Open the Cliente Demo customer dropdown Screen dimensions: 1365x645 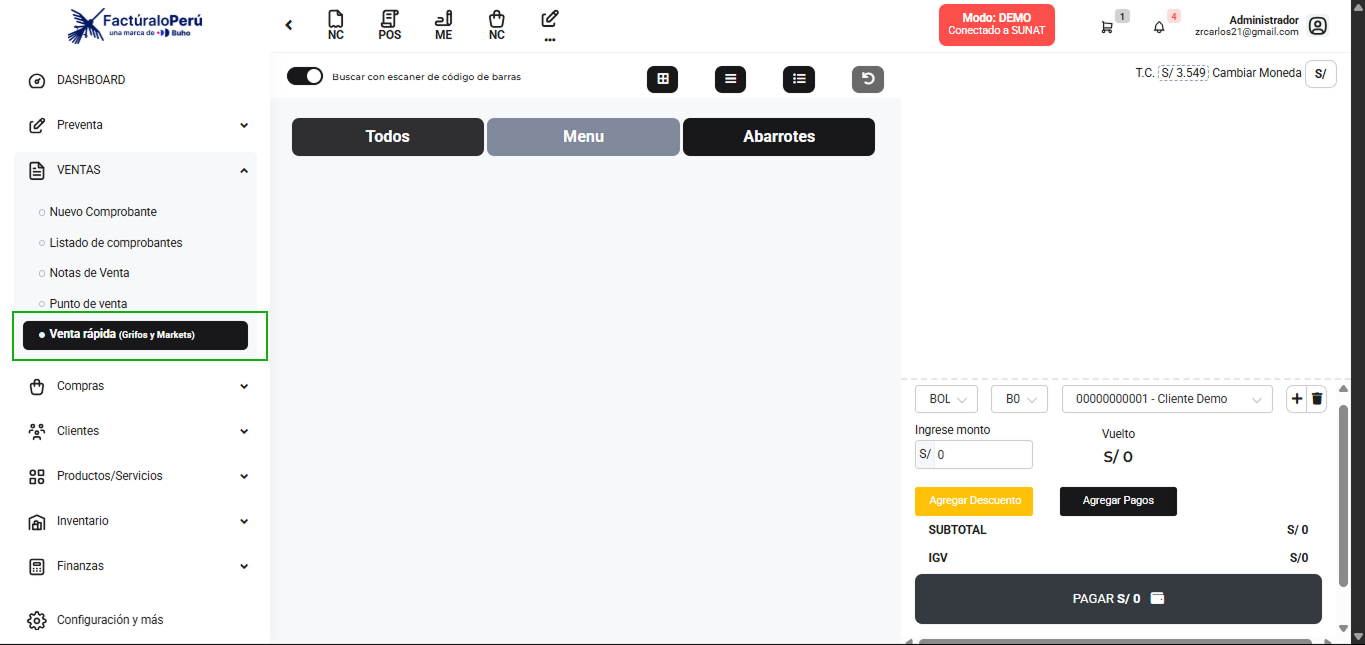coord(1167,399)
